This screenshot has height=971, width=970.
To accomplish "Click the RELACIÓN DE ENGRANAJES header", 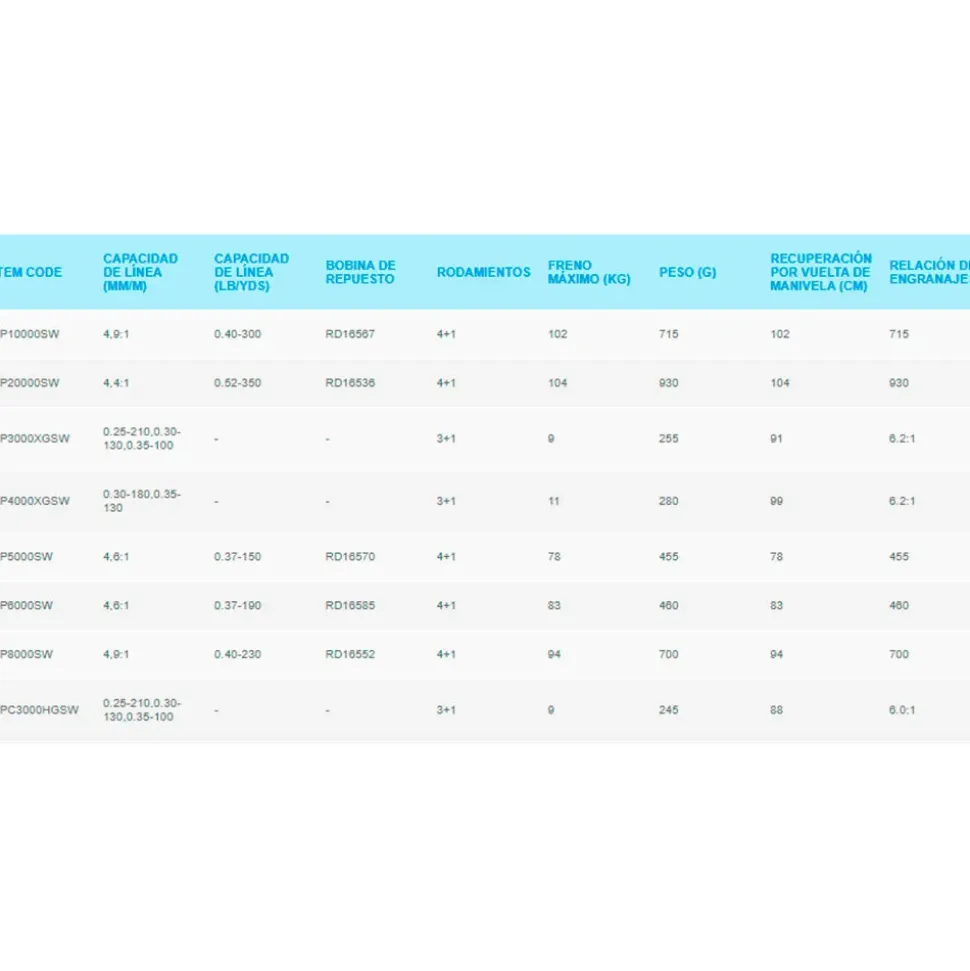I will point(929,272).
